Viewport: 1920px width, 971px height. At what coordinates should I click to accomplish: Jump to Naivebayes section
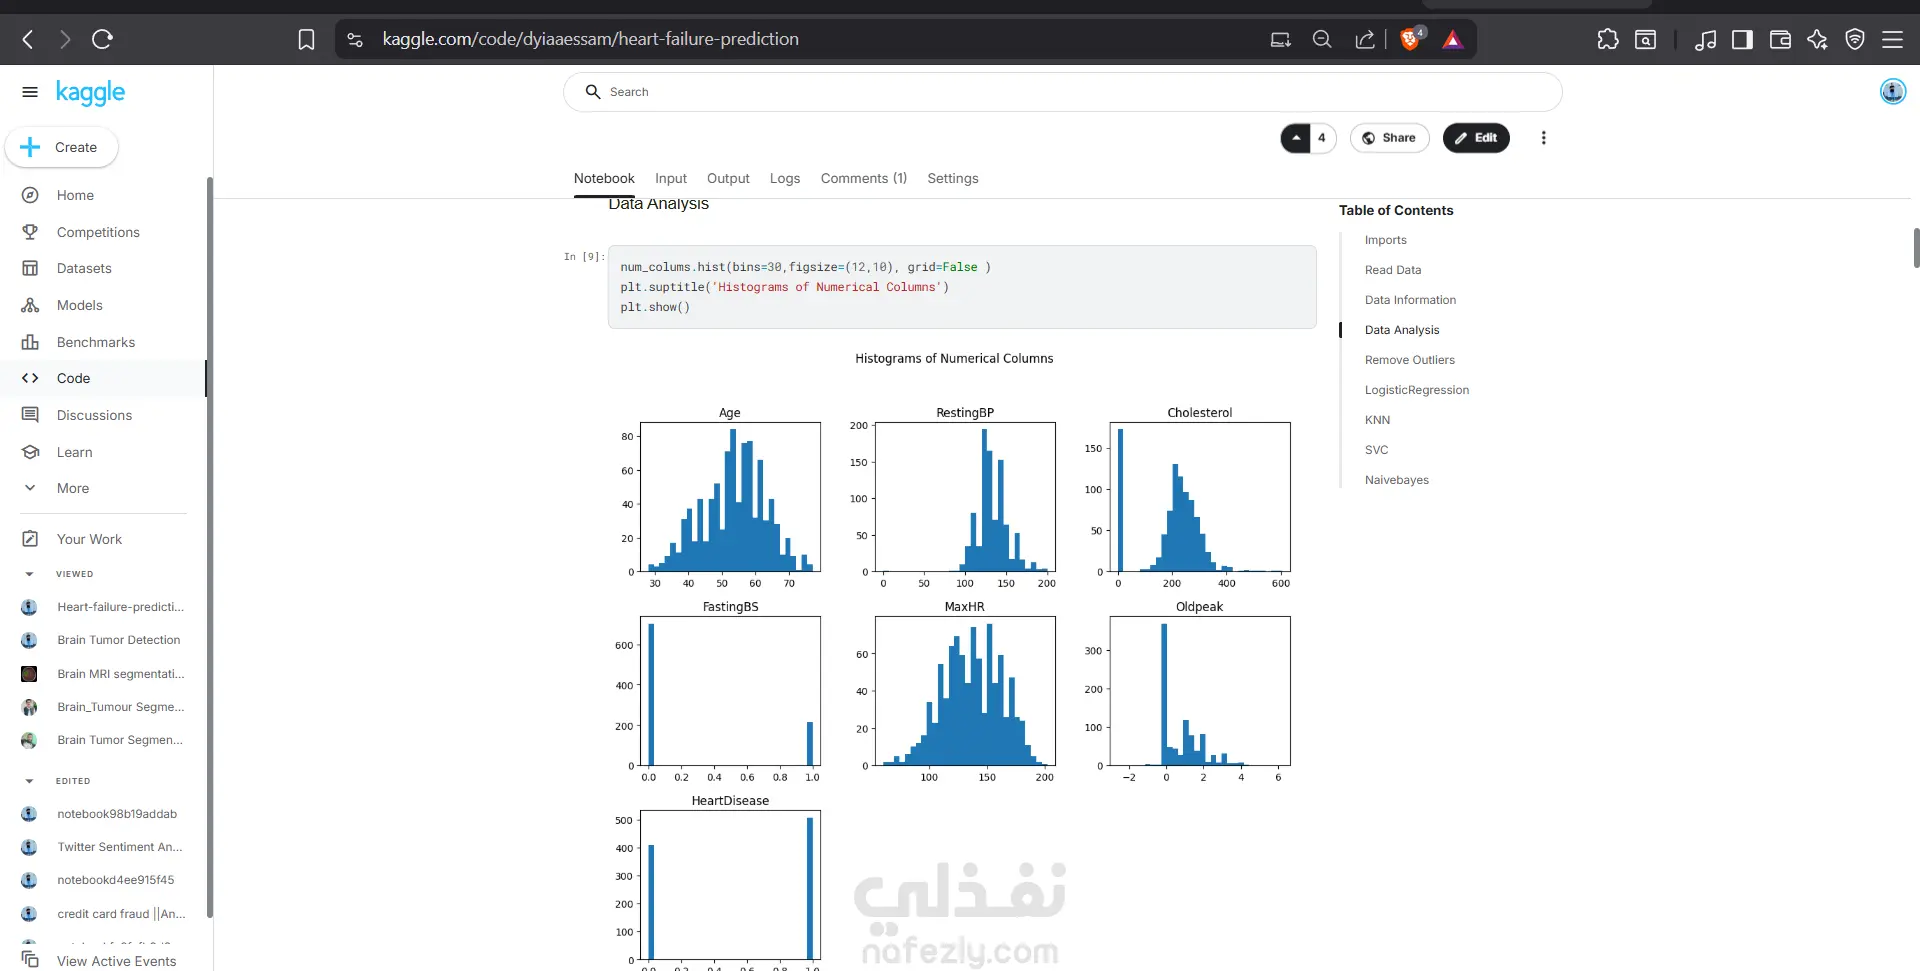(1397, 480)
